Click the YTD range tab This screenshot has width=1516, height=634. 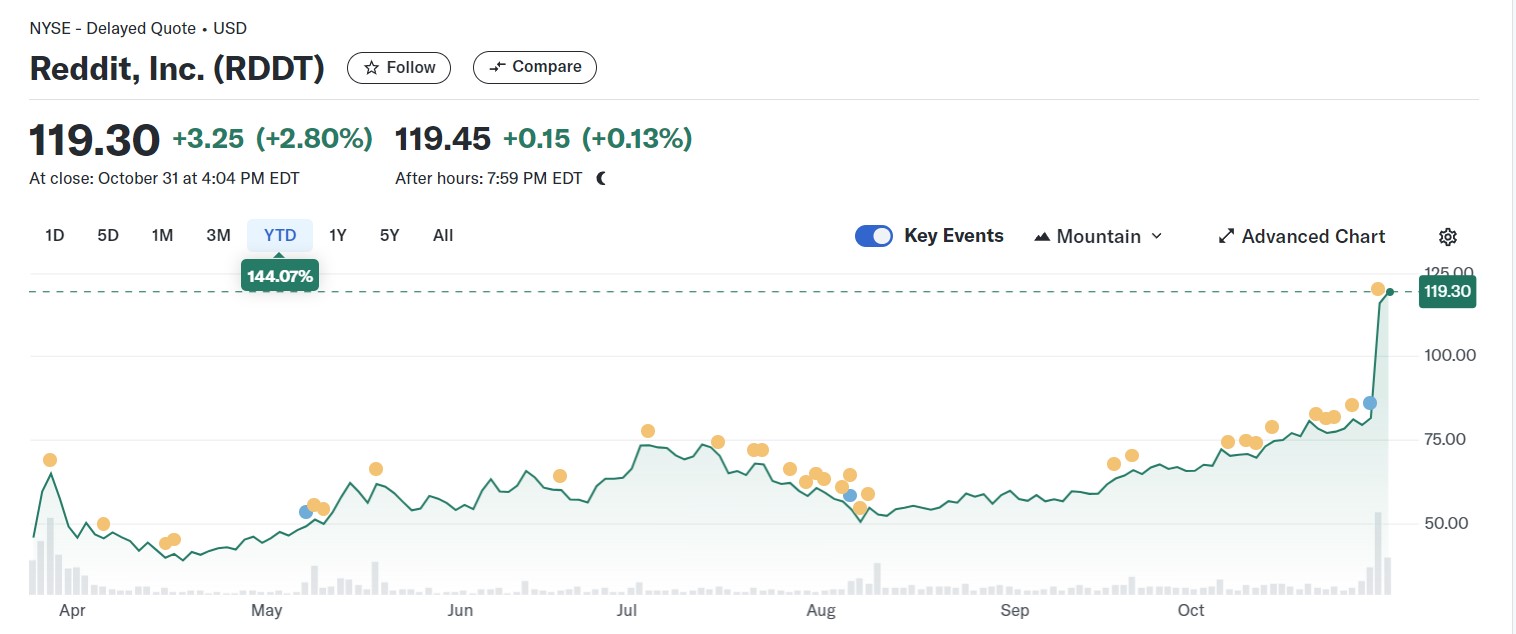coord(280,236)
